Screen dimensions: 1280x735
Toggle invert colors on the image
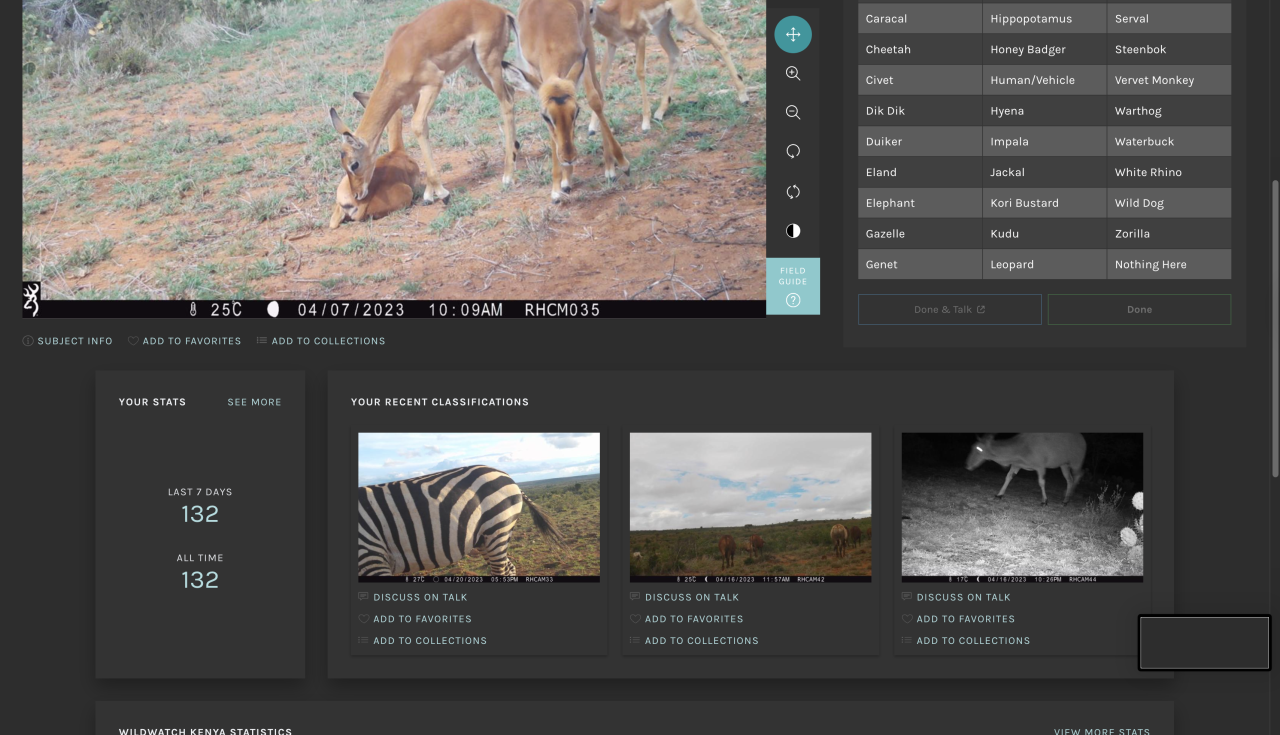[793, 231]
